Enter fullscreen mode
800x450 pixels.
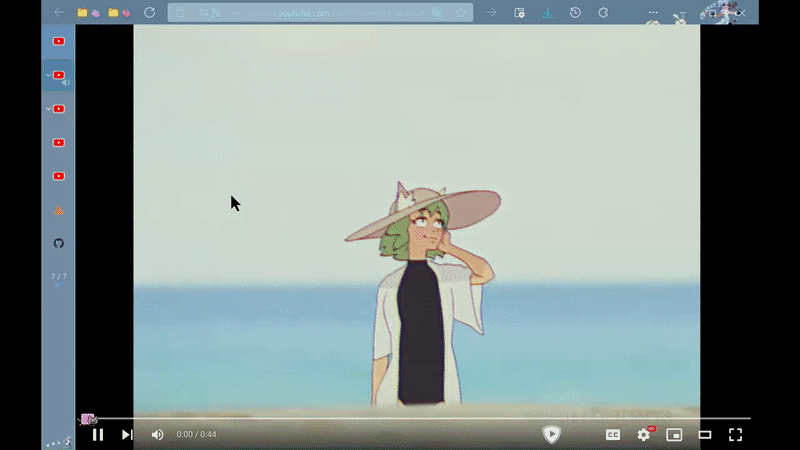tap(735, 435)
